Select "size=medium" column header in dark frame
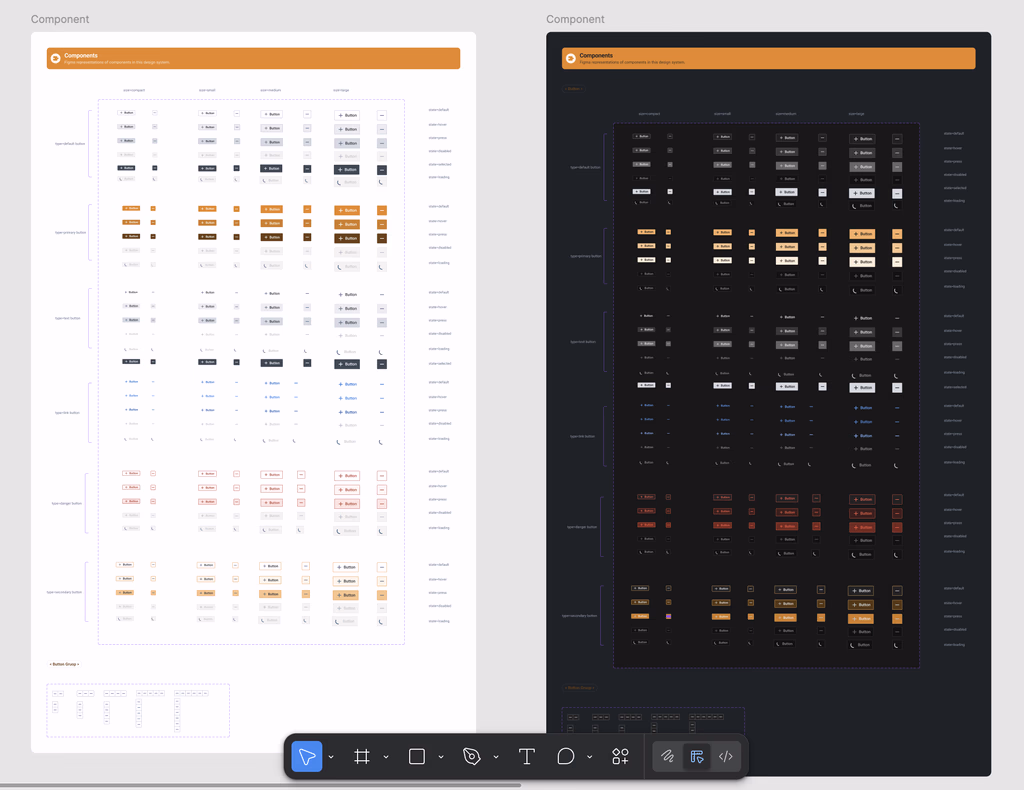Image resolution: width=1024 pixels, height=790 pixels. [786, 114]
